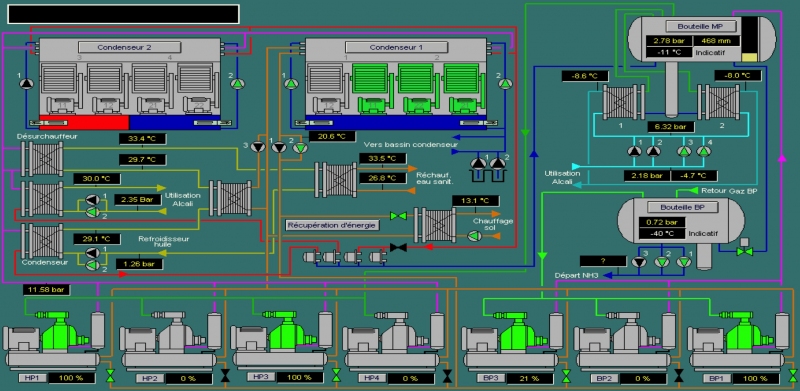800x391 pixels.
Task: Click the Chauffage sol circulation pump
Action: pos(474,236)
